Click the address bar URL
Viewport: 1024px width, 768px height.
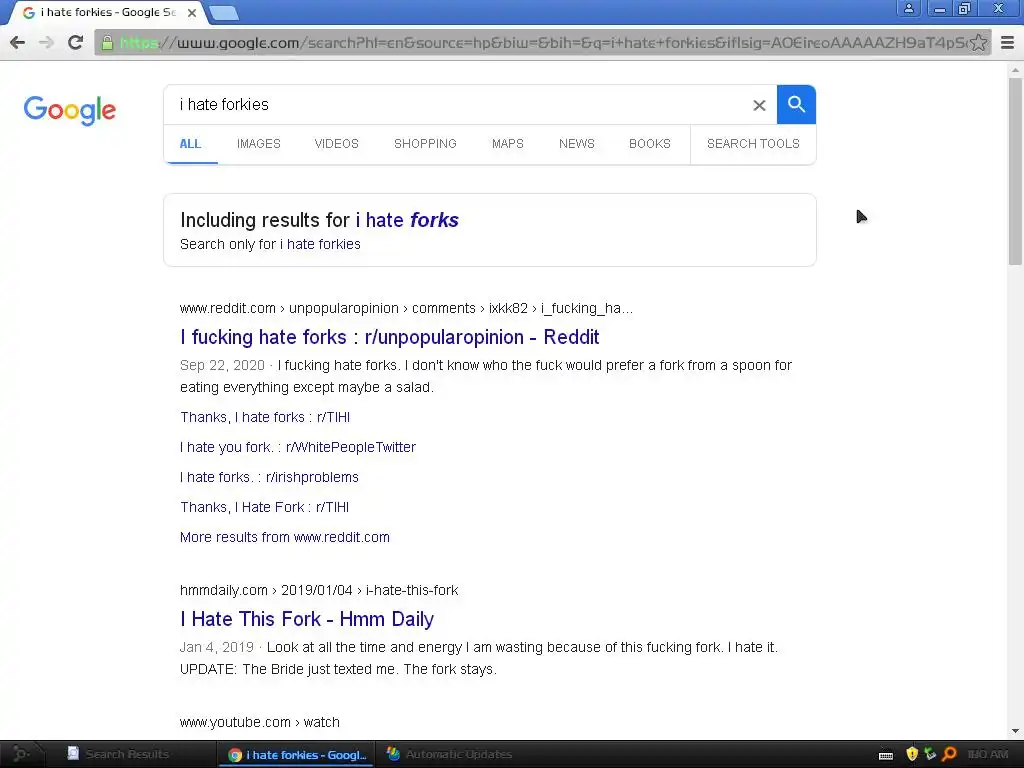(542, 43)
